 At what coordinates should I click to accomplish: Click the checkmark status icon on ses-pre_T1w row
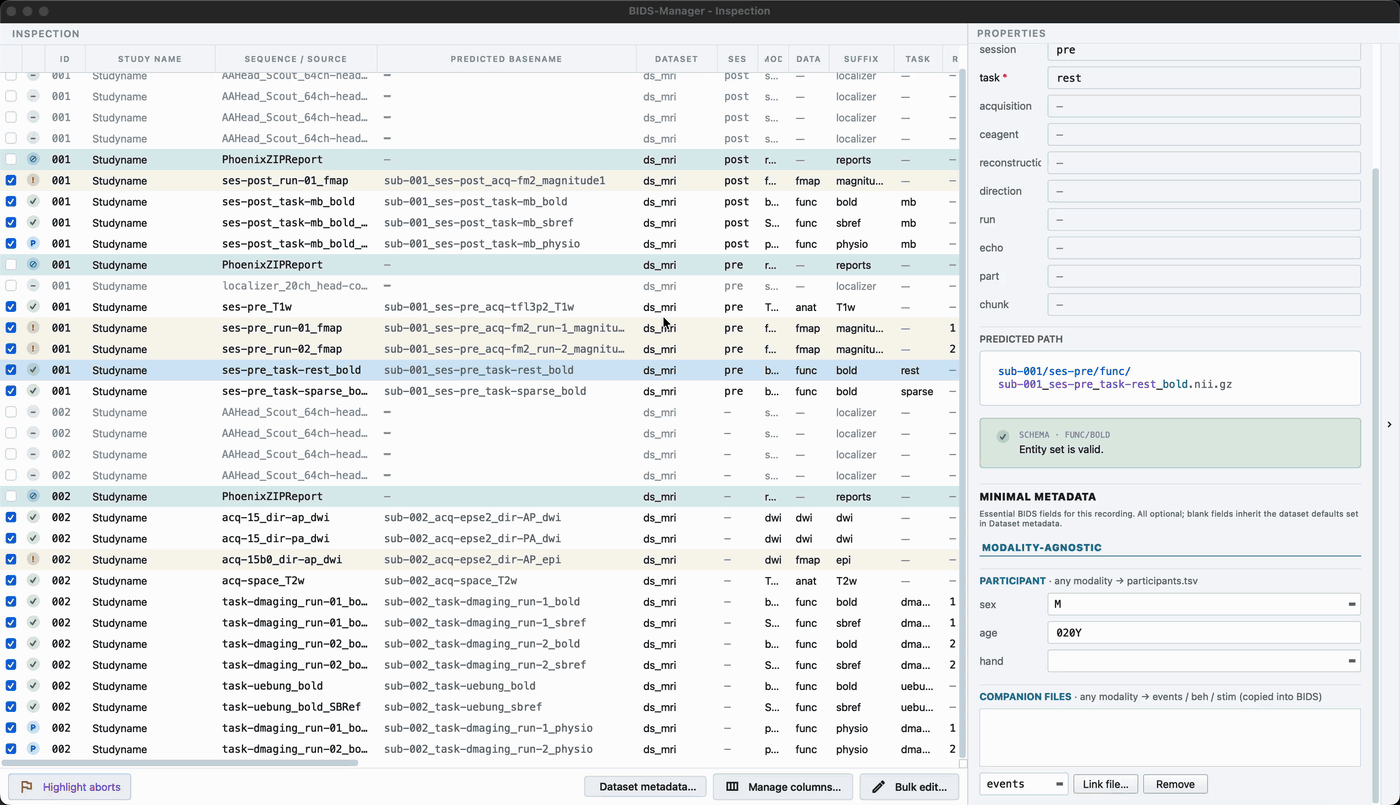[x=33, y=307]
